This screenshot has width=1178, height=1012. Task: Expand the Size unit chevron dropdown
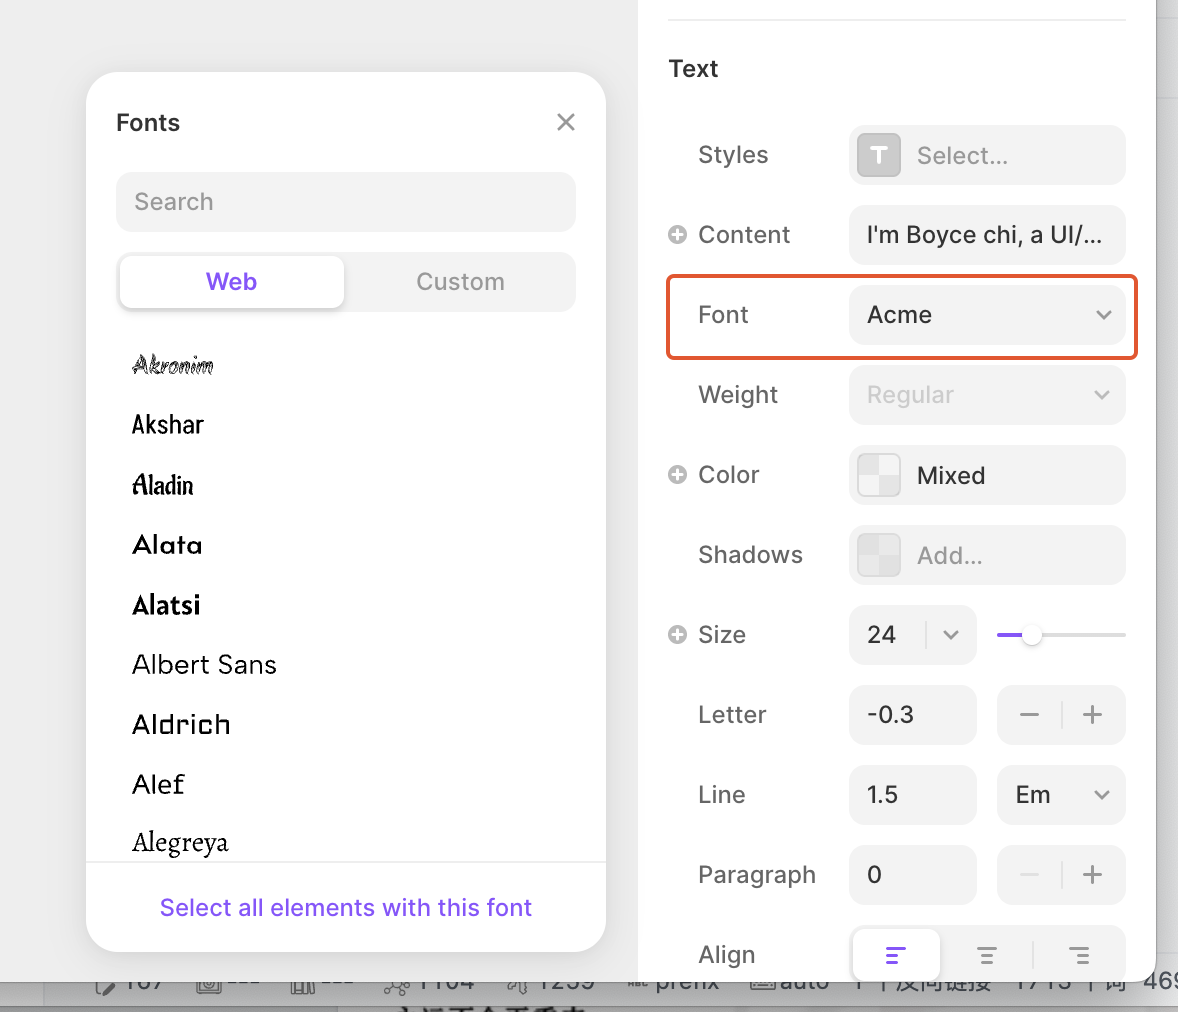[x=951, y=635]
